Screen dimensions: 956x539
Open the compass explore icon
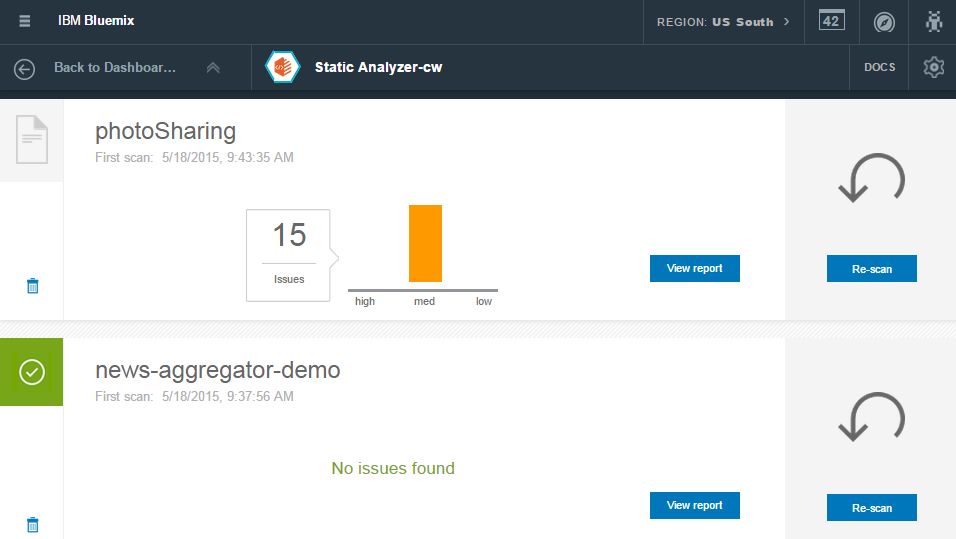[884, 23]
